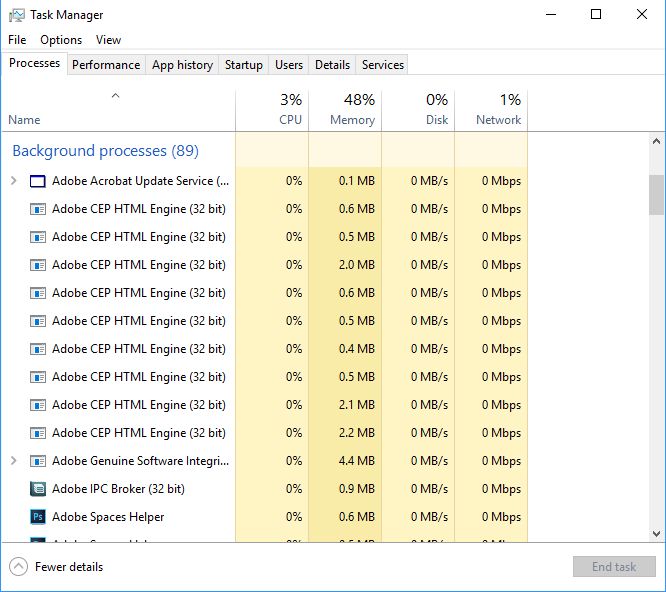Switch to the Performance tab

point(106,65)
